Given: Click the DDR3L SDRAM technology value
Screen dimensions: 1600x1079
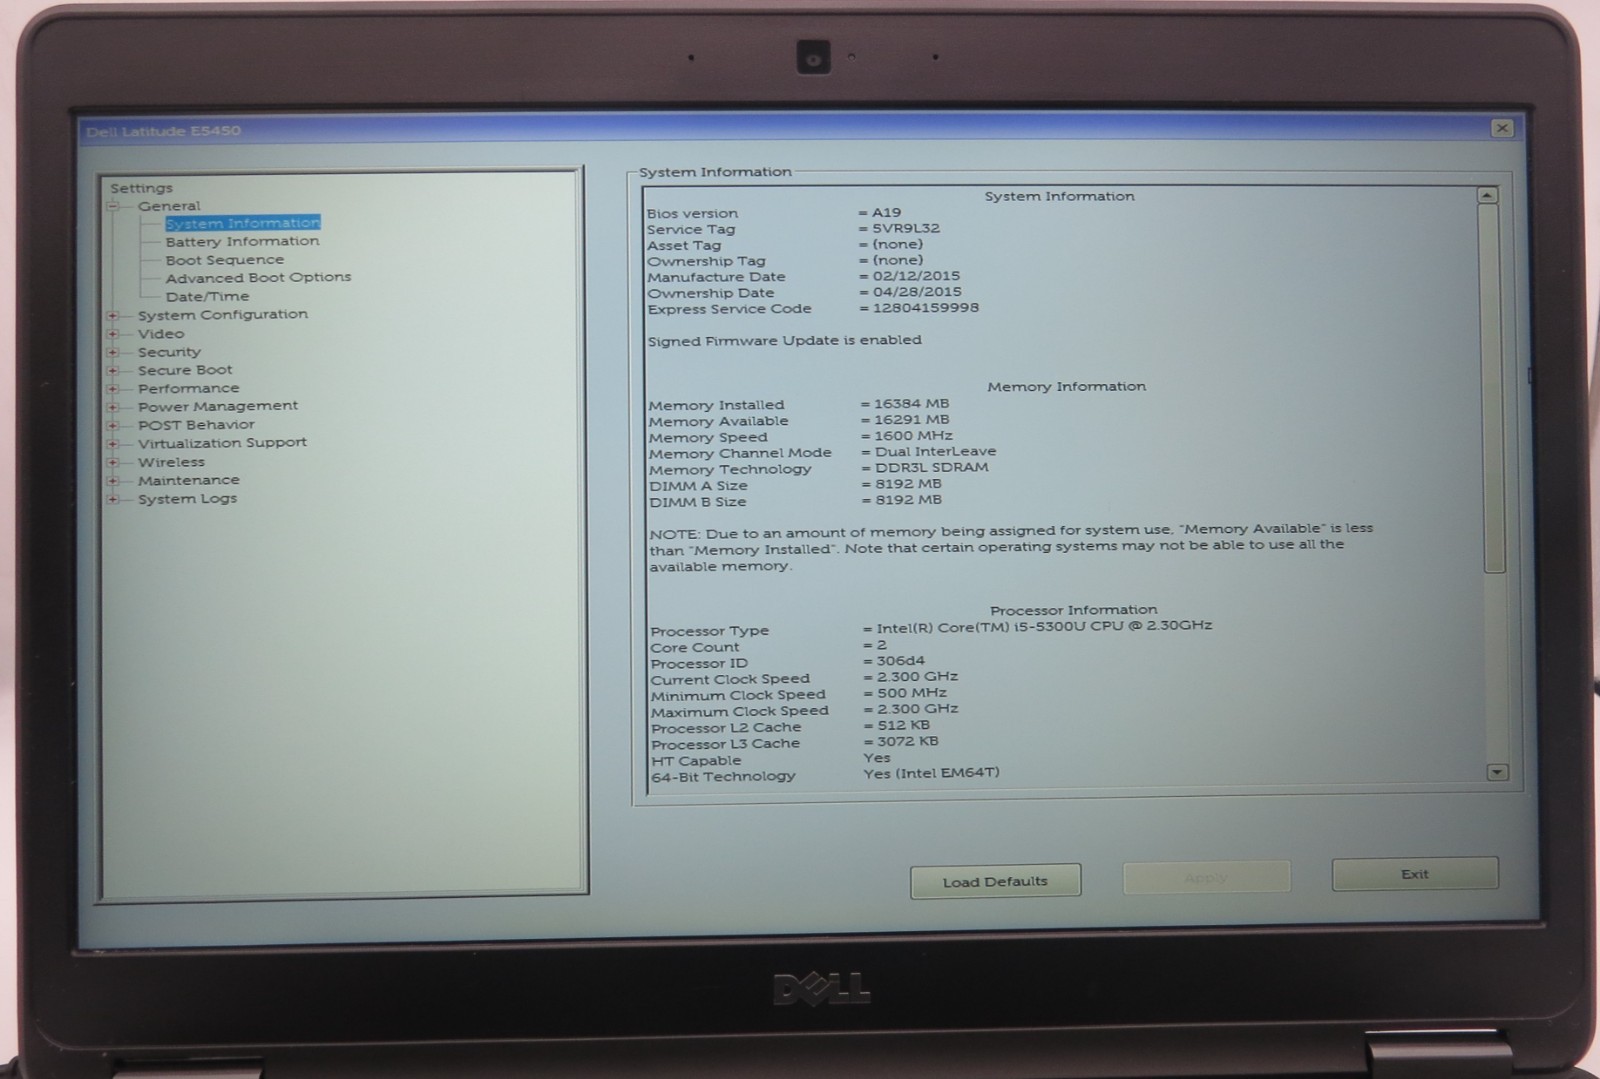Looking at the screenshot, I should tap(932, 467).
